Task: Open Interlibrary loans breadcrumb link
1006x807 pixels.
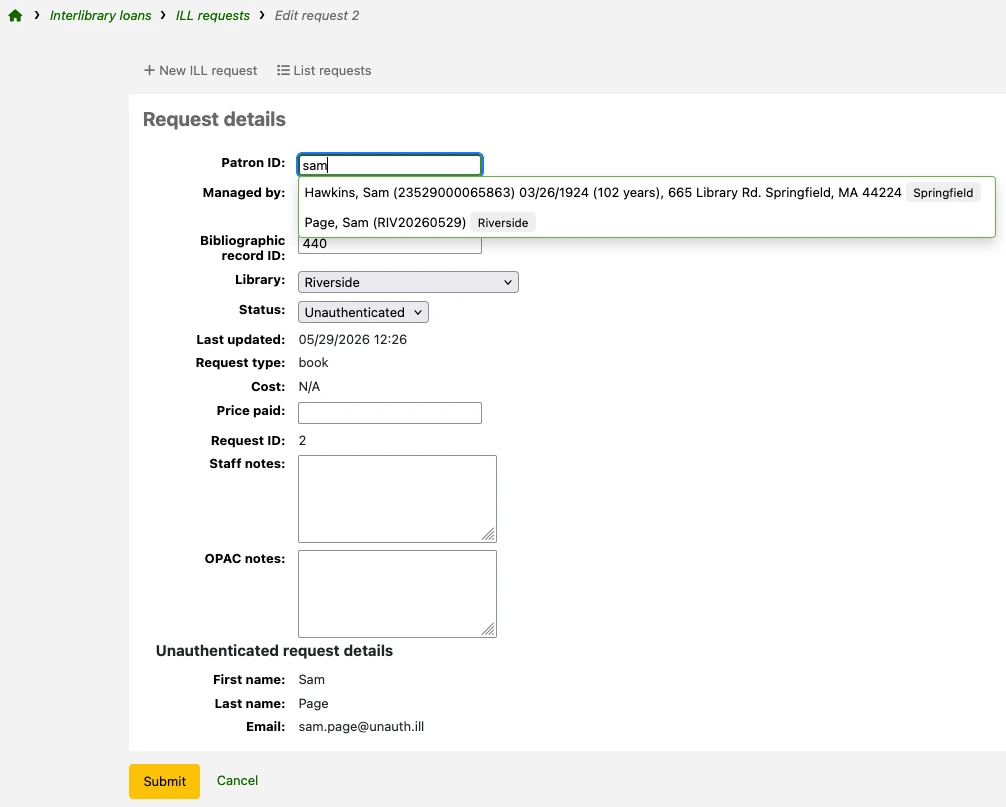Action: tap(101, 15)
